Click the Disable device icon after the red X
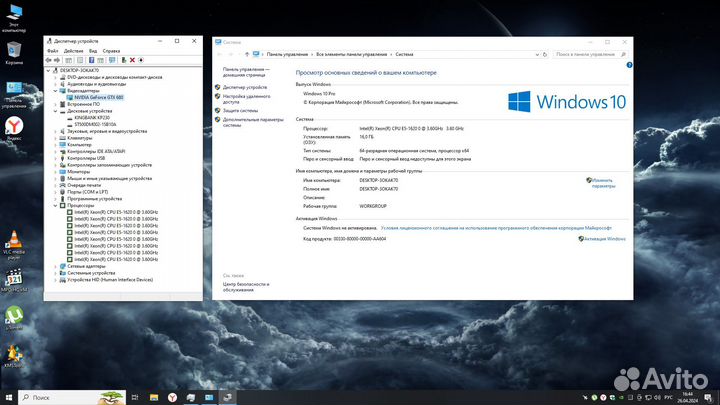720x405 pixels. pyautogui.click(x=141, y=60)
